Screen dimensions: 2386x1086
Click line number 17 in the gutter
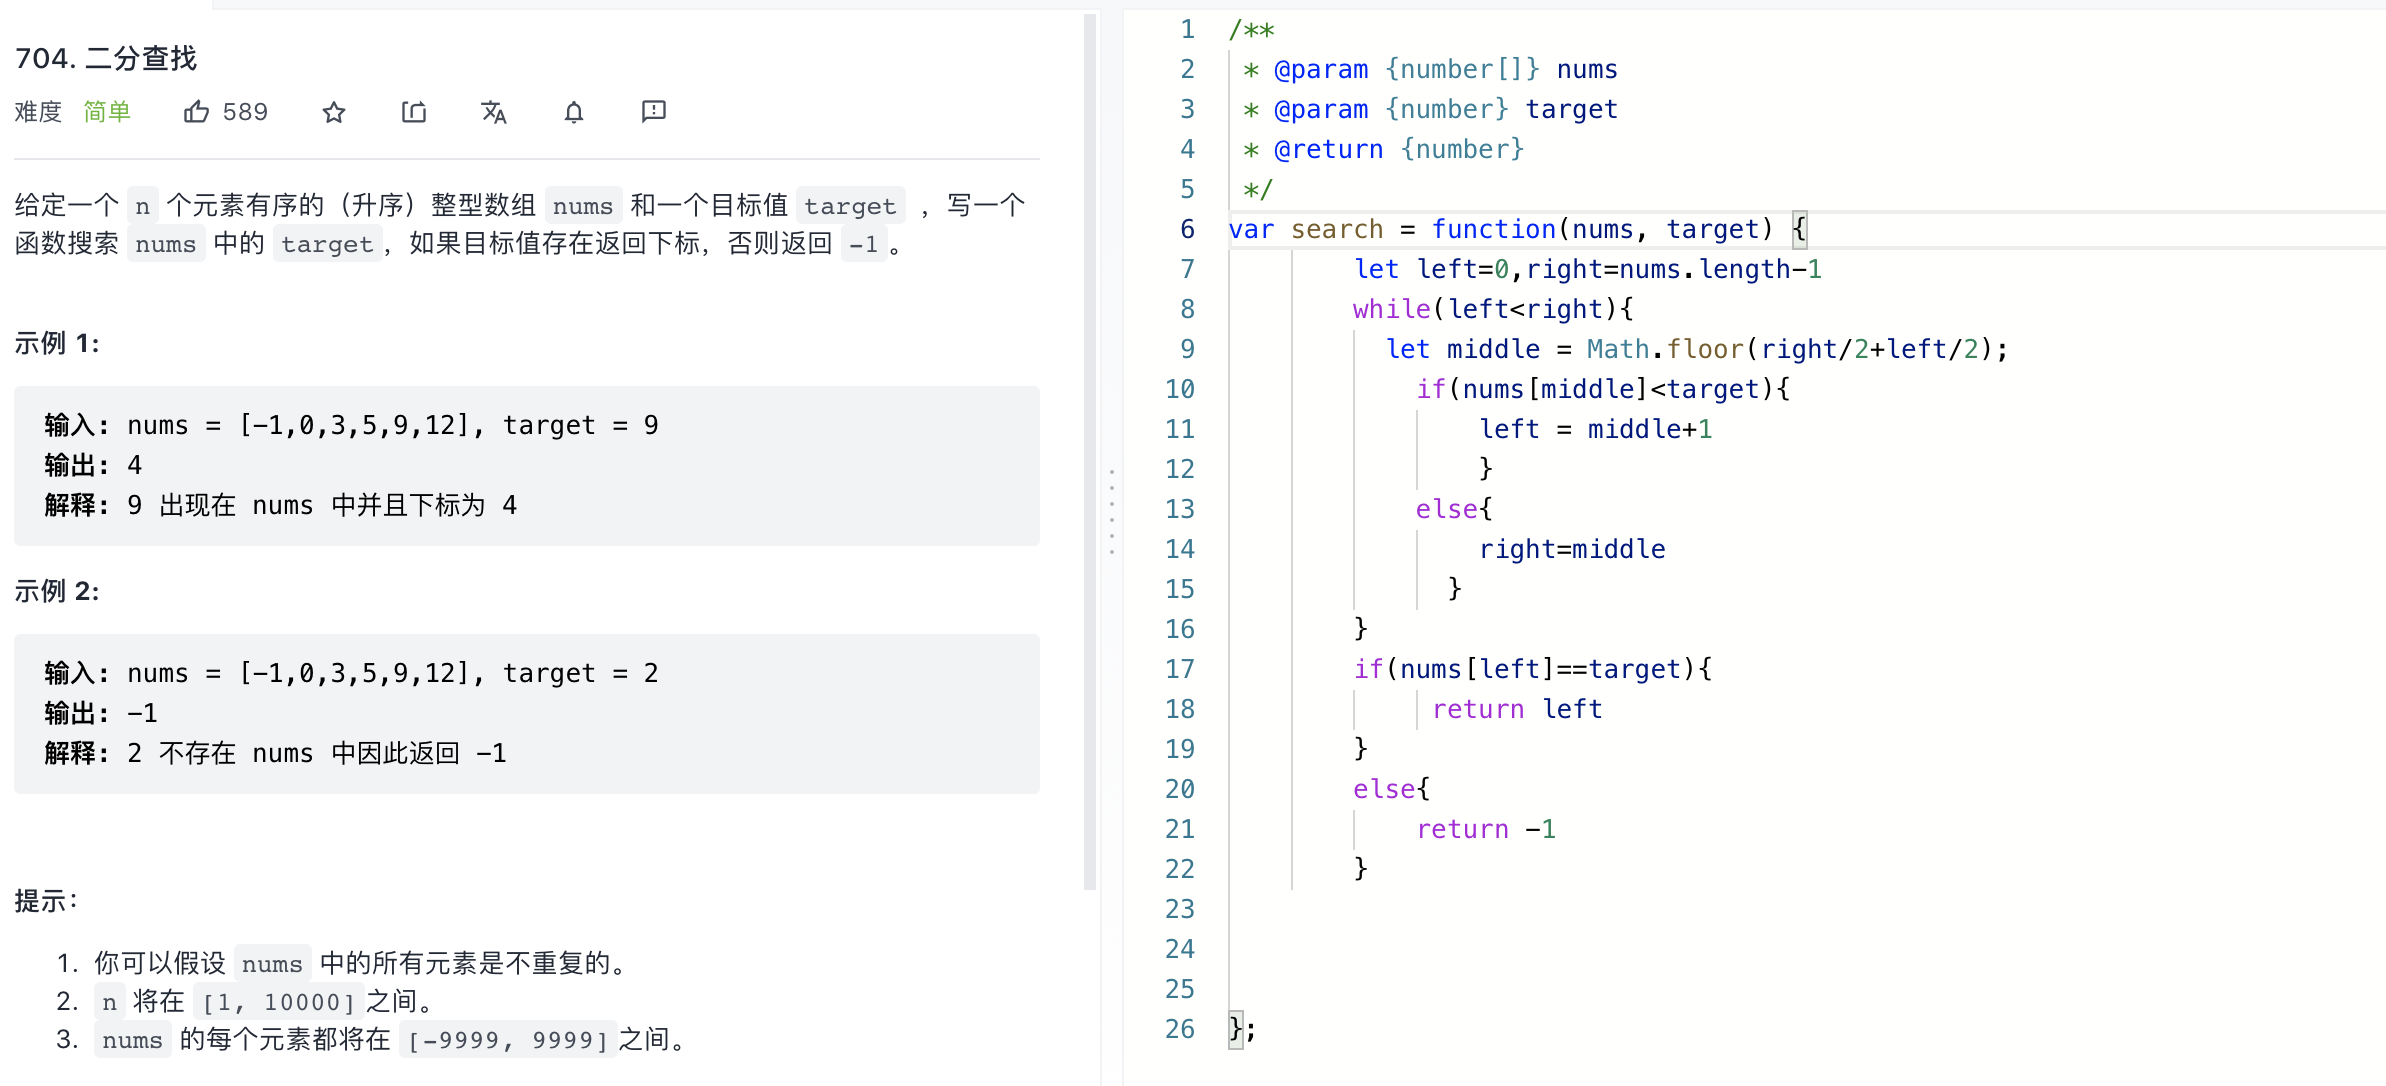click(x=1180, y=669)
